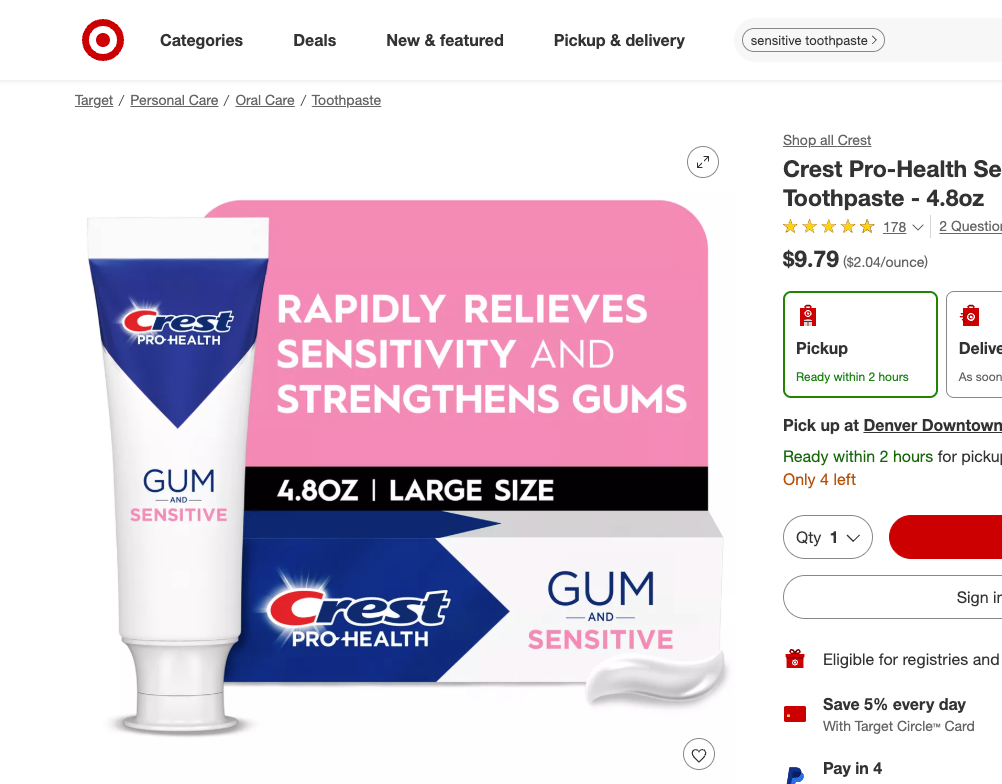
Task: Expand the product image to fullscreen
Action: 702,162
